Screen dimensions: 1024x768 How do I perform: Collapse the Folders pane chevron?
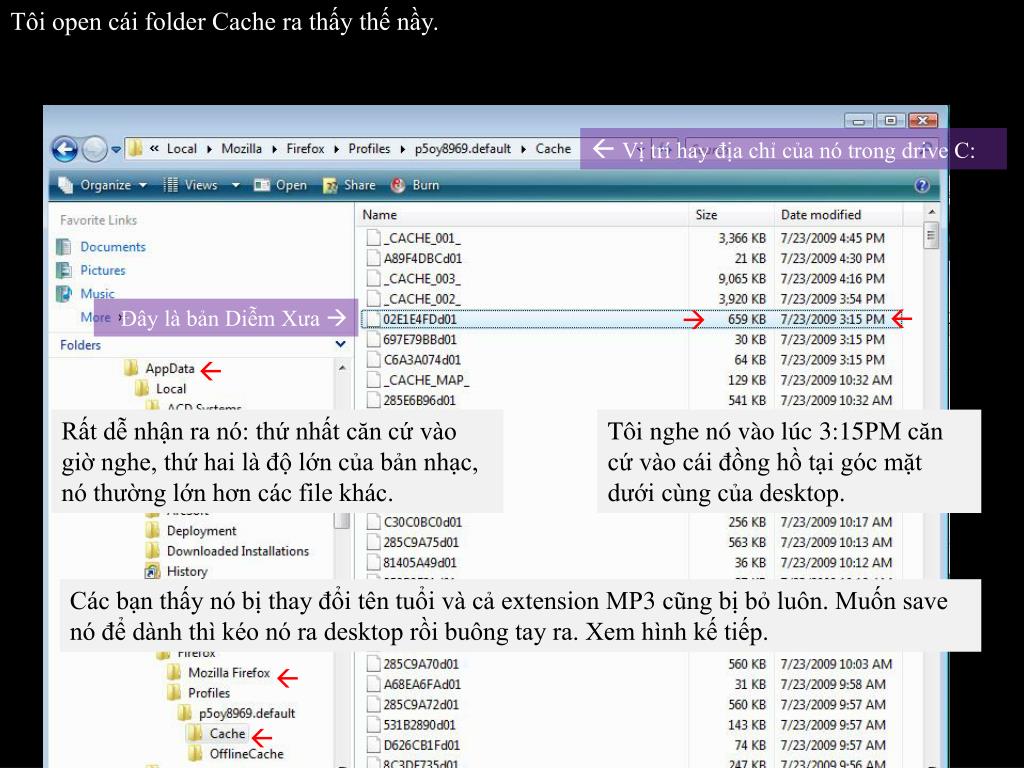[340, 344]
